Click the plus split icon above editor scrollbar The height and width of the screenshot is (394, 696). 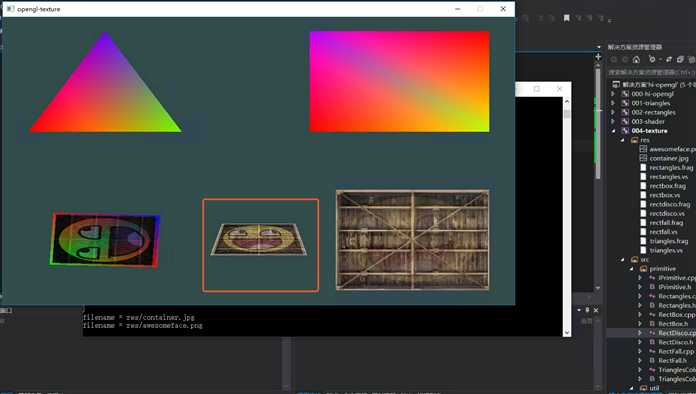[598, 57]
